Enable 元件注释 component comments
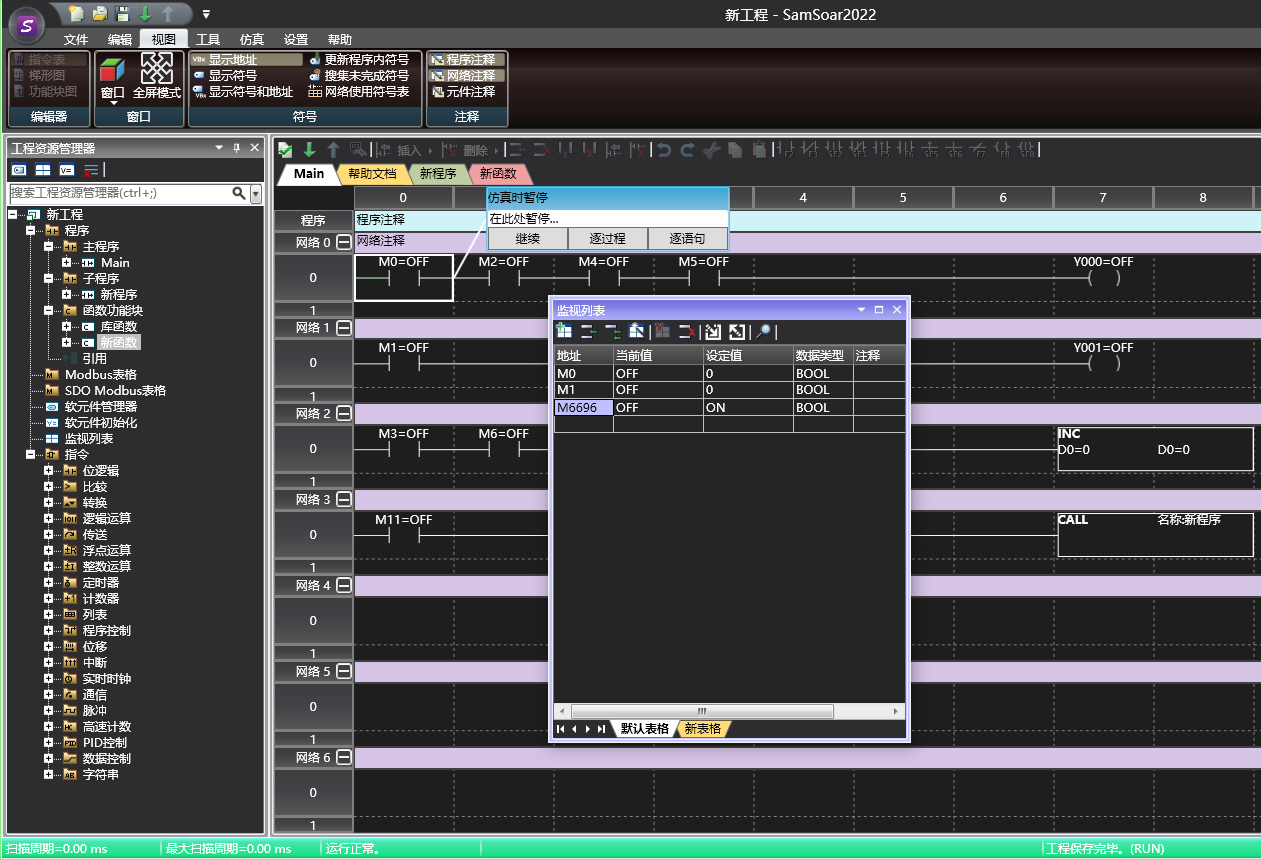The width and height of the screenshot is (1261, 860). click(467, 92)
